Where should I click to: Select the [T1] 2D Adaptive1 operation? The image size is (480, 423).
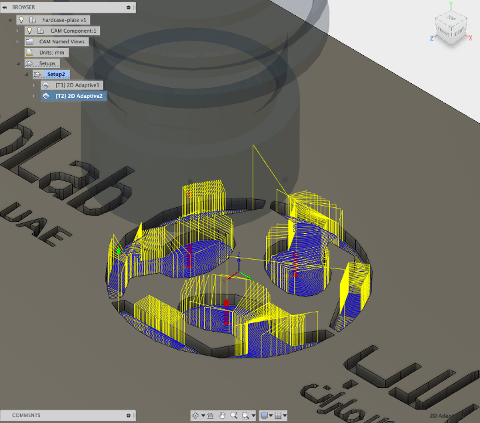(72, 85)
